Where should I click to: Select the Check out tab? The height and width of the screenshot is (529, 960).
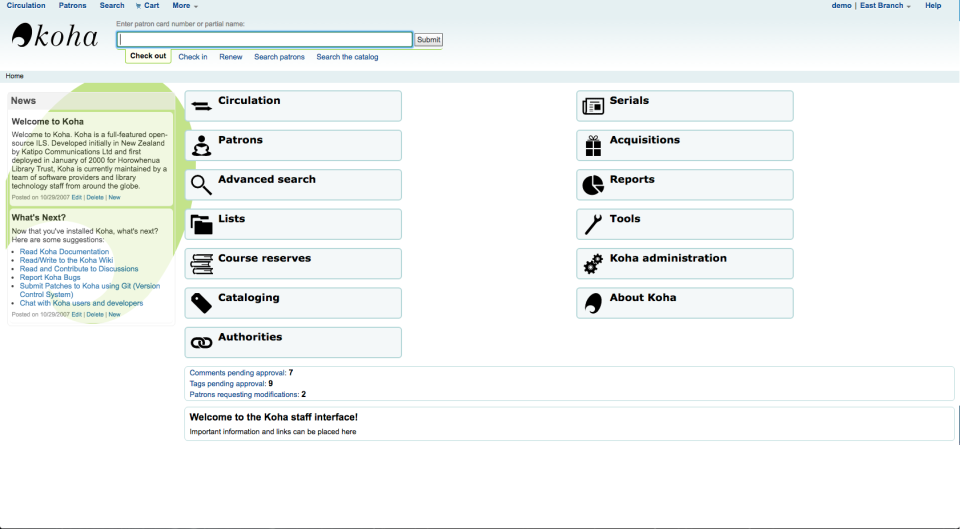(x=148, y=56)
